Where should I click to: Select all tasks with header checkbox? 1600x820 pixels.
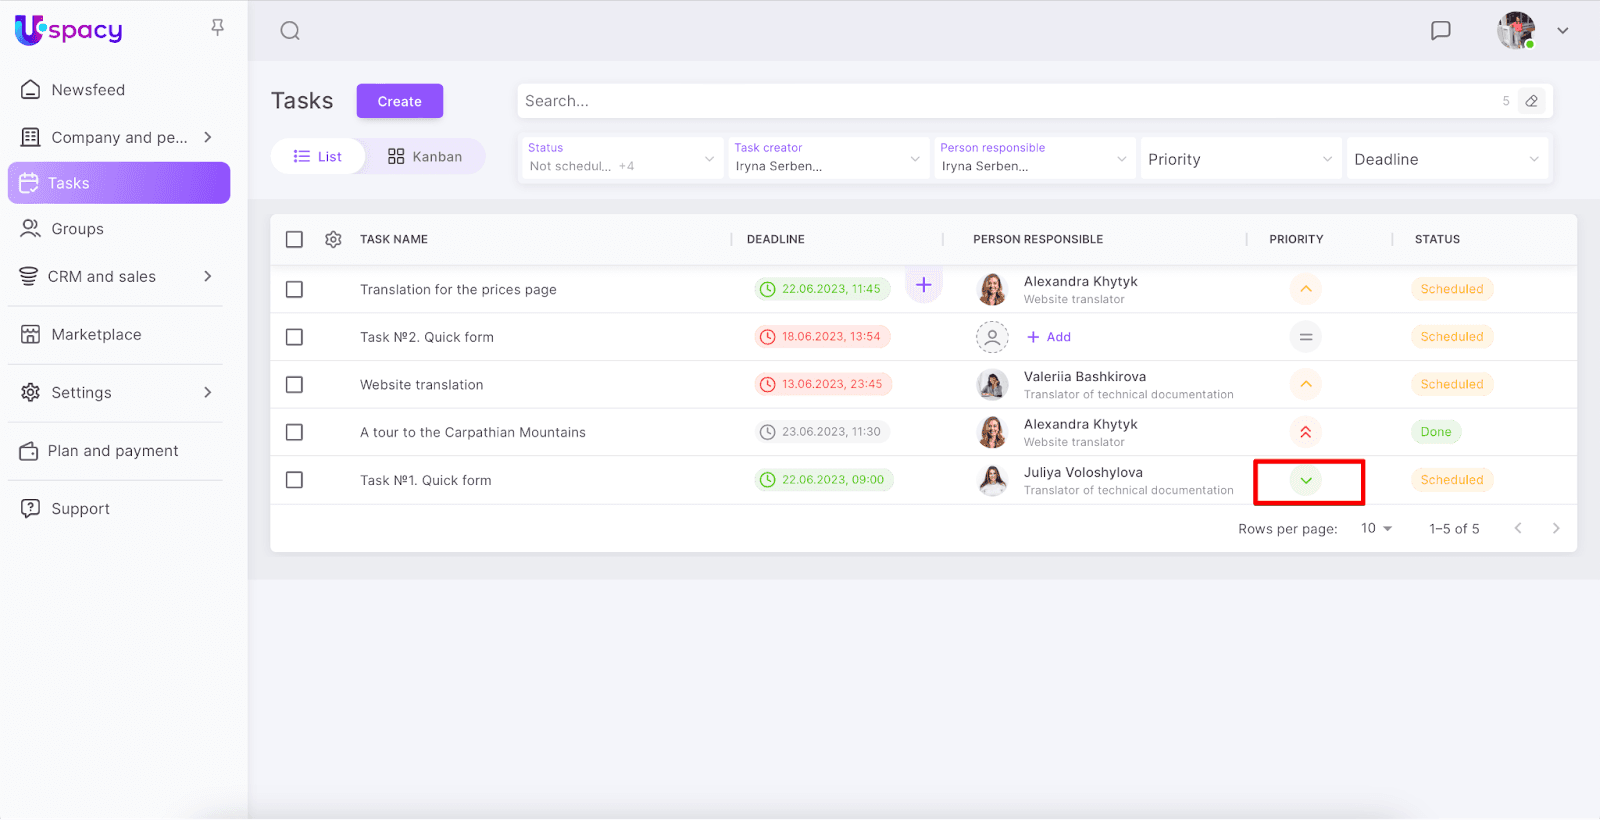click(294, 240)
